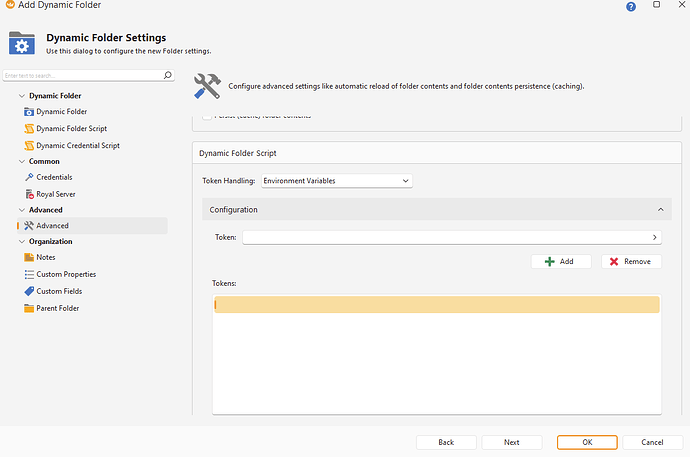Click the Remove token button
The height and width of the screenshot is (457, 690).
pos(631,261)
